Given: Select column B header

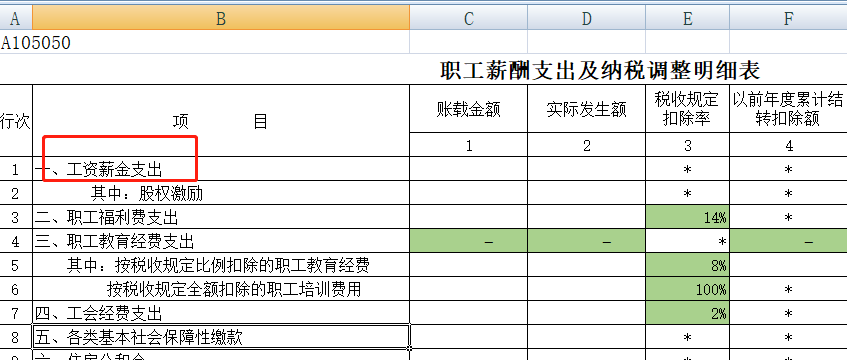Looking at the screenshot, I should coord(221,18).
